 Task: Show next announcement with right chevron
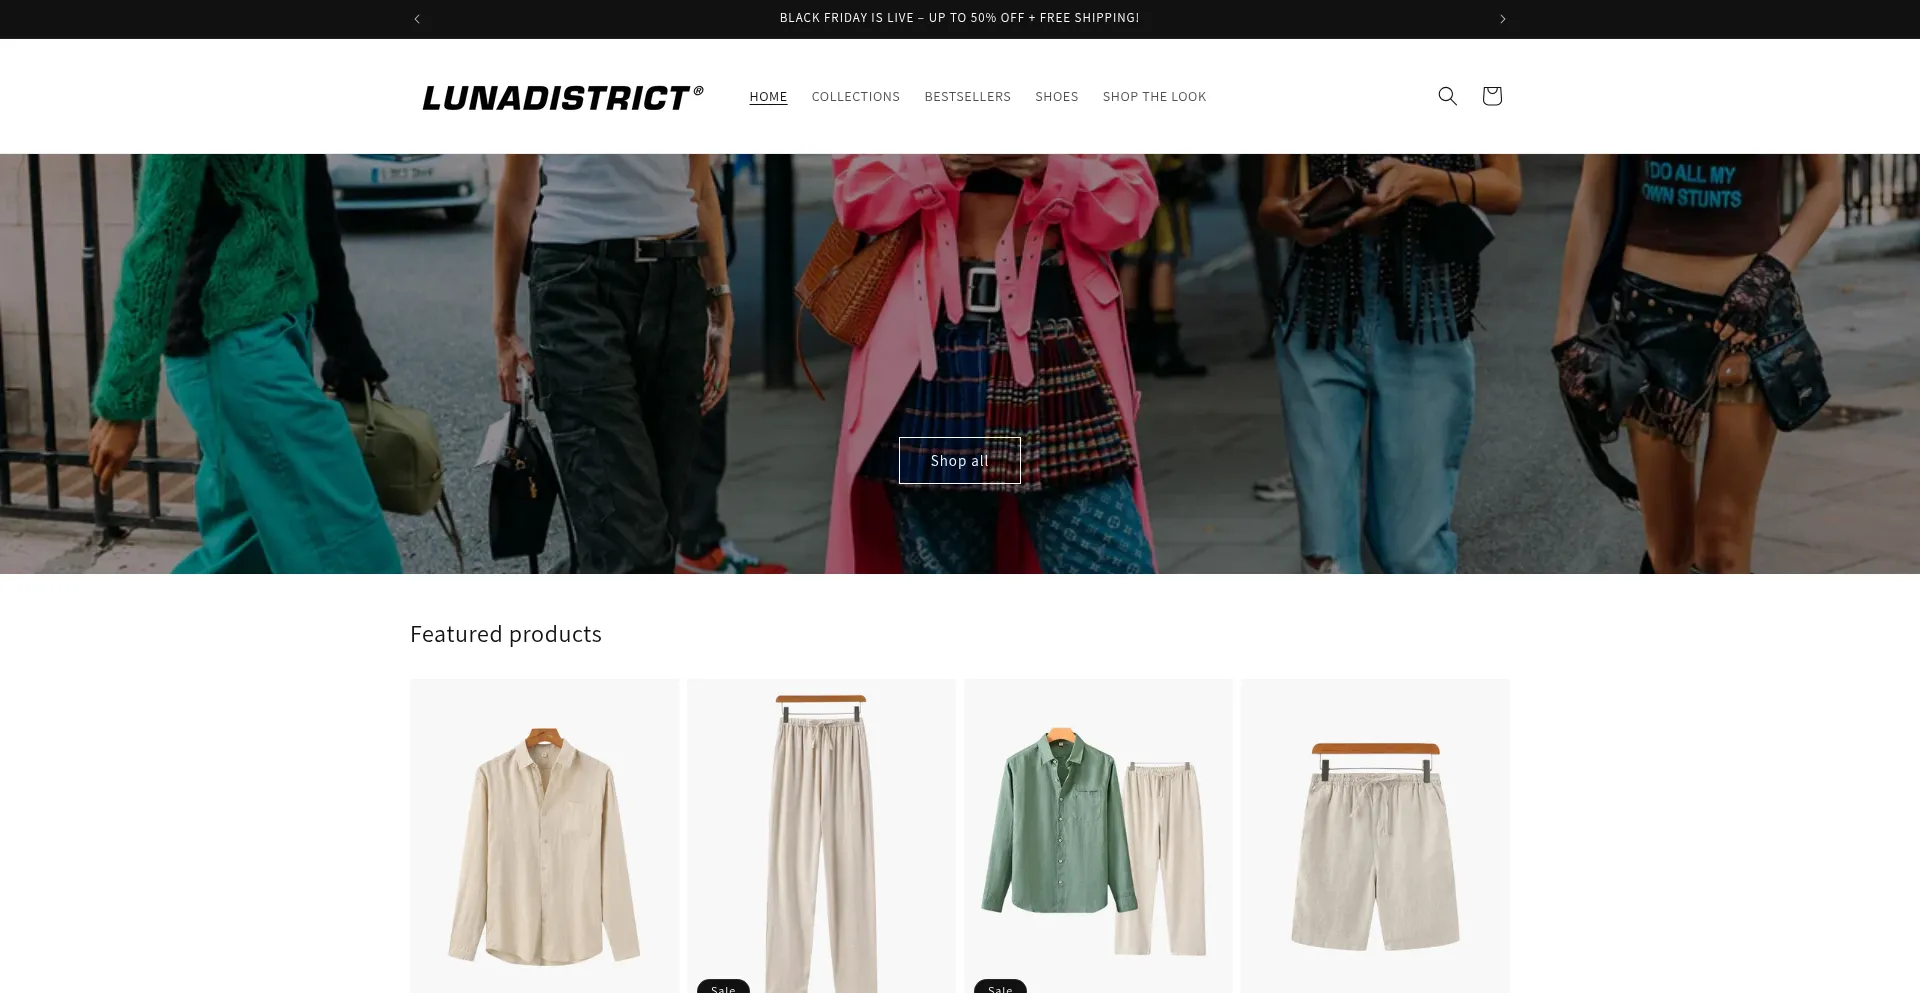tap(1502, 19)
